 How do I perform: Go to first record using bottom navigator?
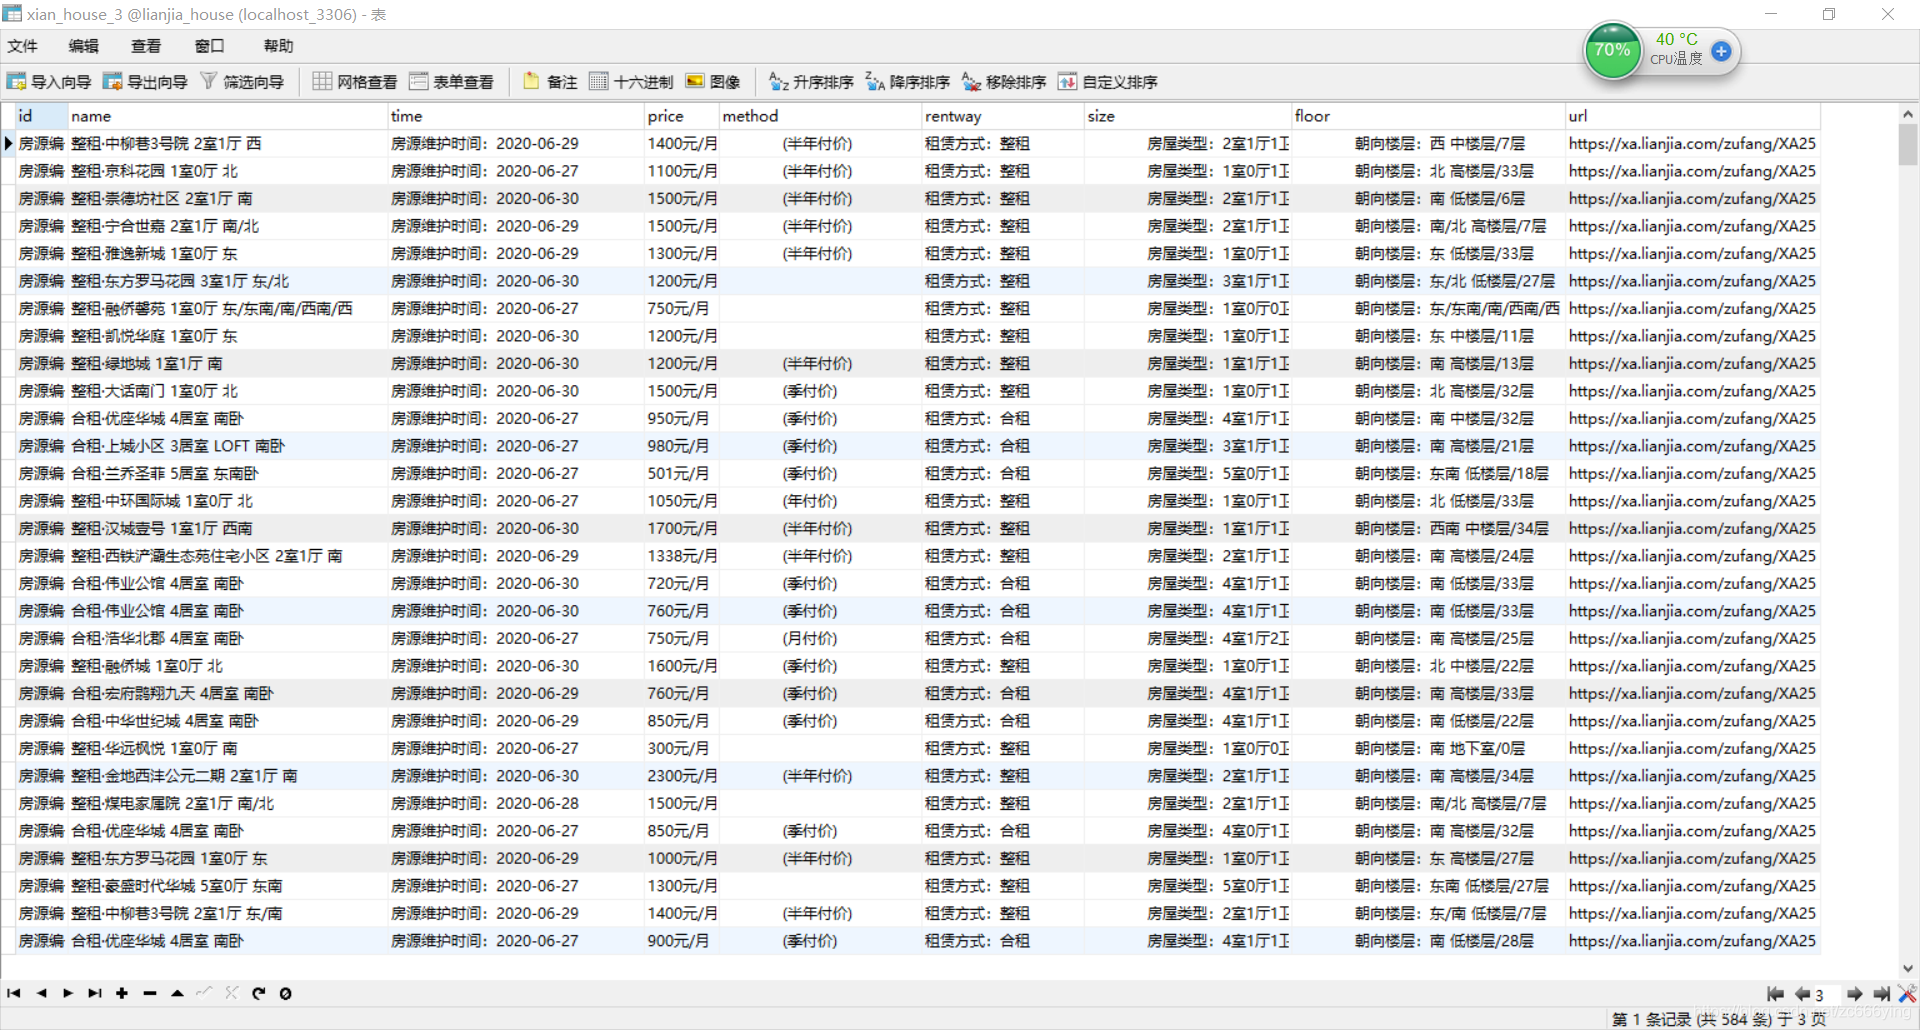[x=14, y=993]
